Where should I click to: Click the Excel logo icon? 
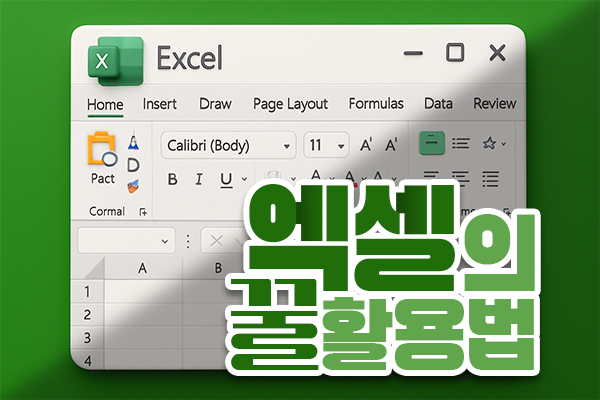(x=116, y=61)
